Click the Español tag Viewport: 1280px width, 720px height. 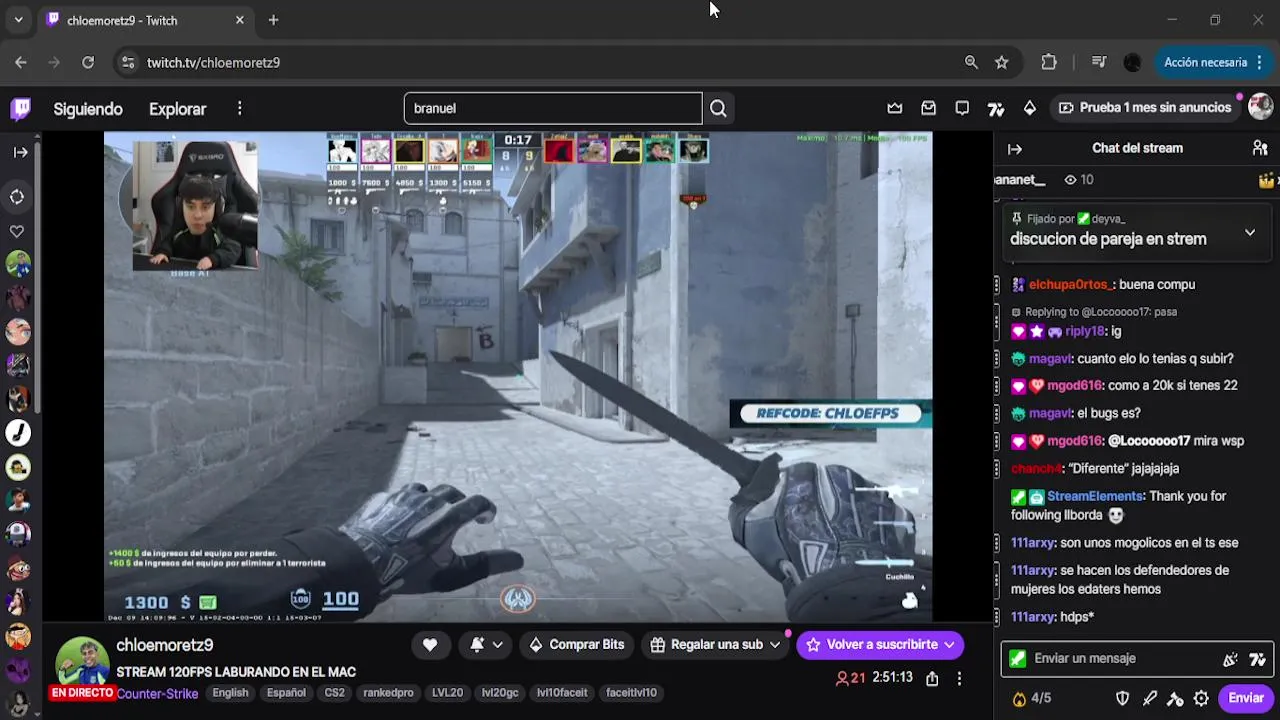click(286, 693)
